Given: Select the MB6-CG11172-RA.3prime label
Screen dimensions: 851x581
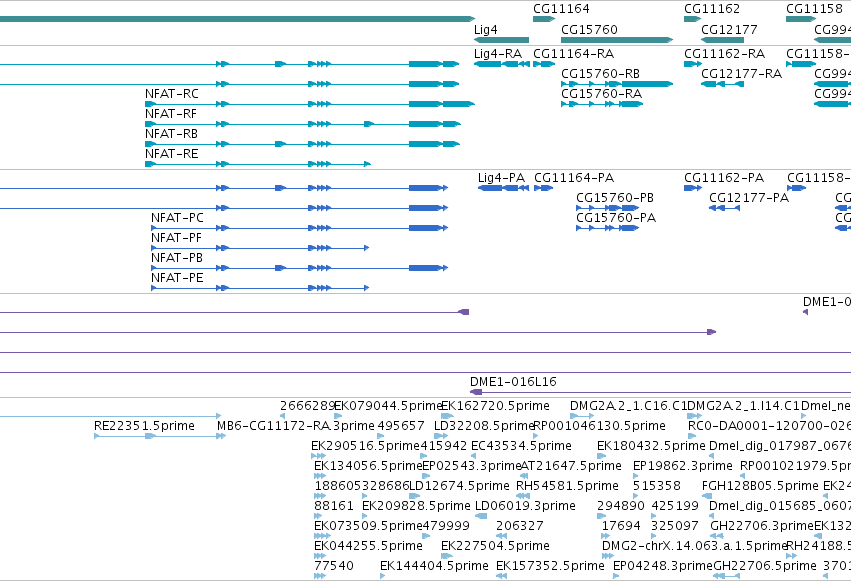Looking at the screenshot, I should pos(296,426).
